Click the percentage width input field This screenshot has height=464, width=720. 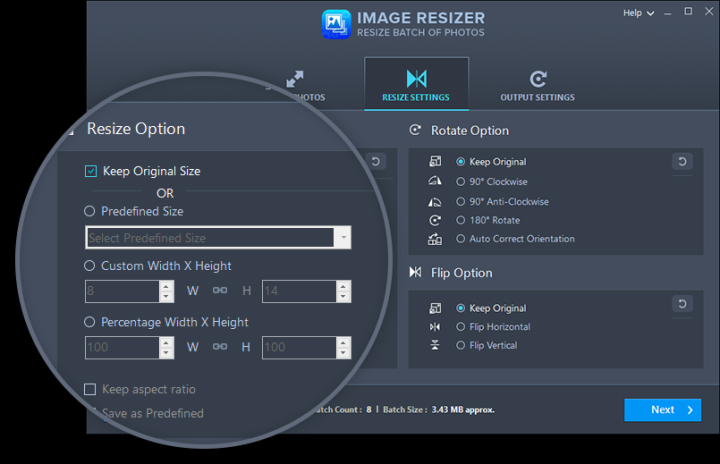(x=122, y=347)
